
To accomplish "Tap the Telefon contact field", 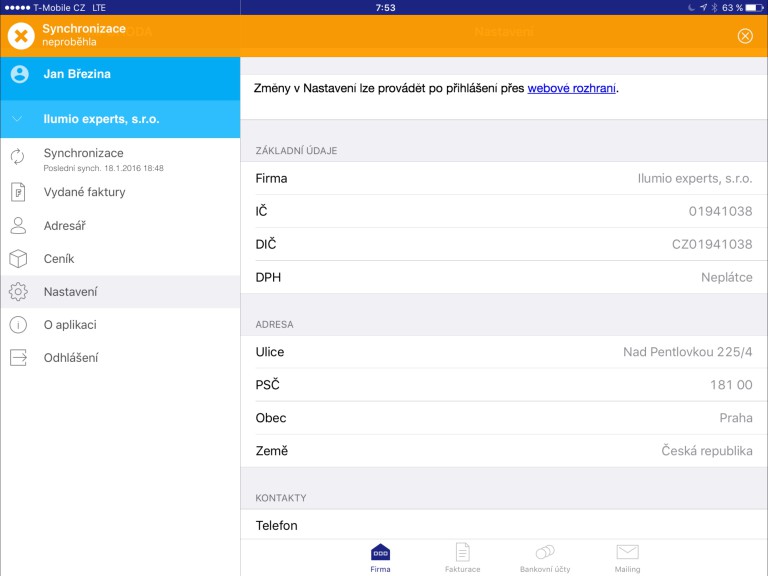I will [504, 526].
